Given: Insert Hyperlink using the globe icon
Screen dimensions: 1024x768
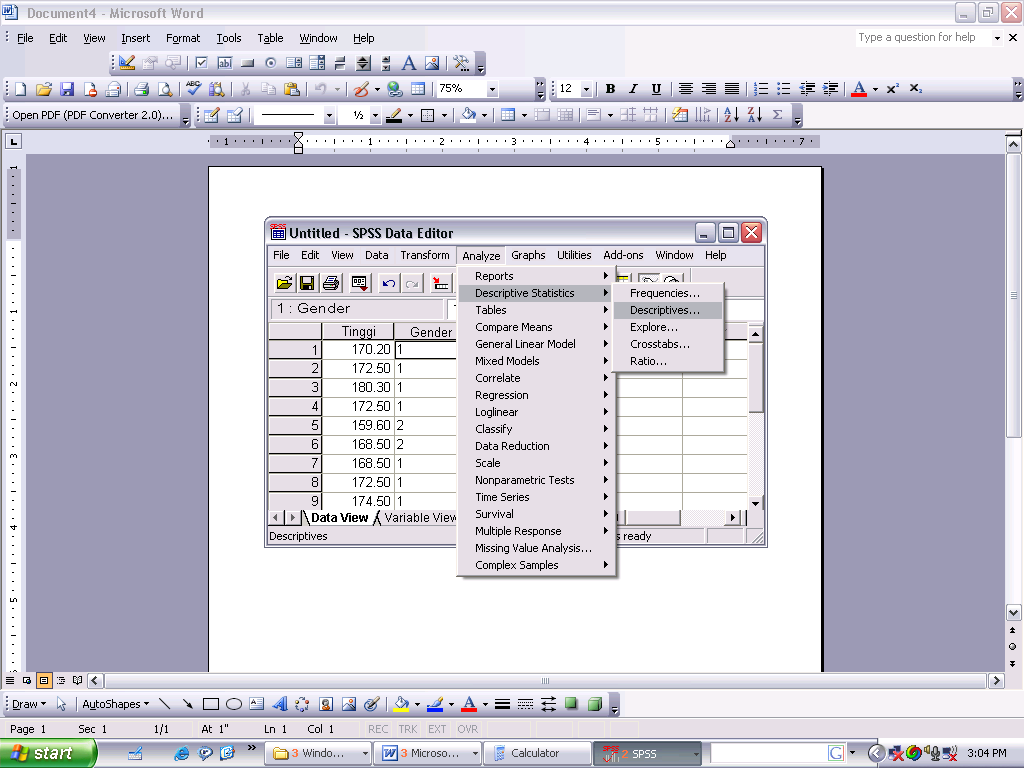Looking at the screenshot, I should coord(394,89).
